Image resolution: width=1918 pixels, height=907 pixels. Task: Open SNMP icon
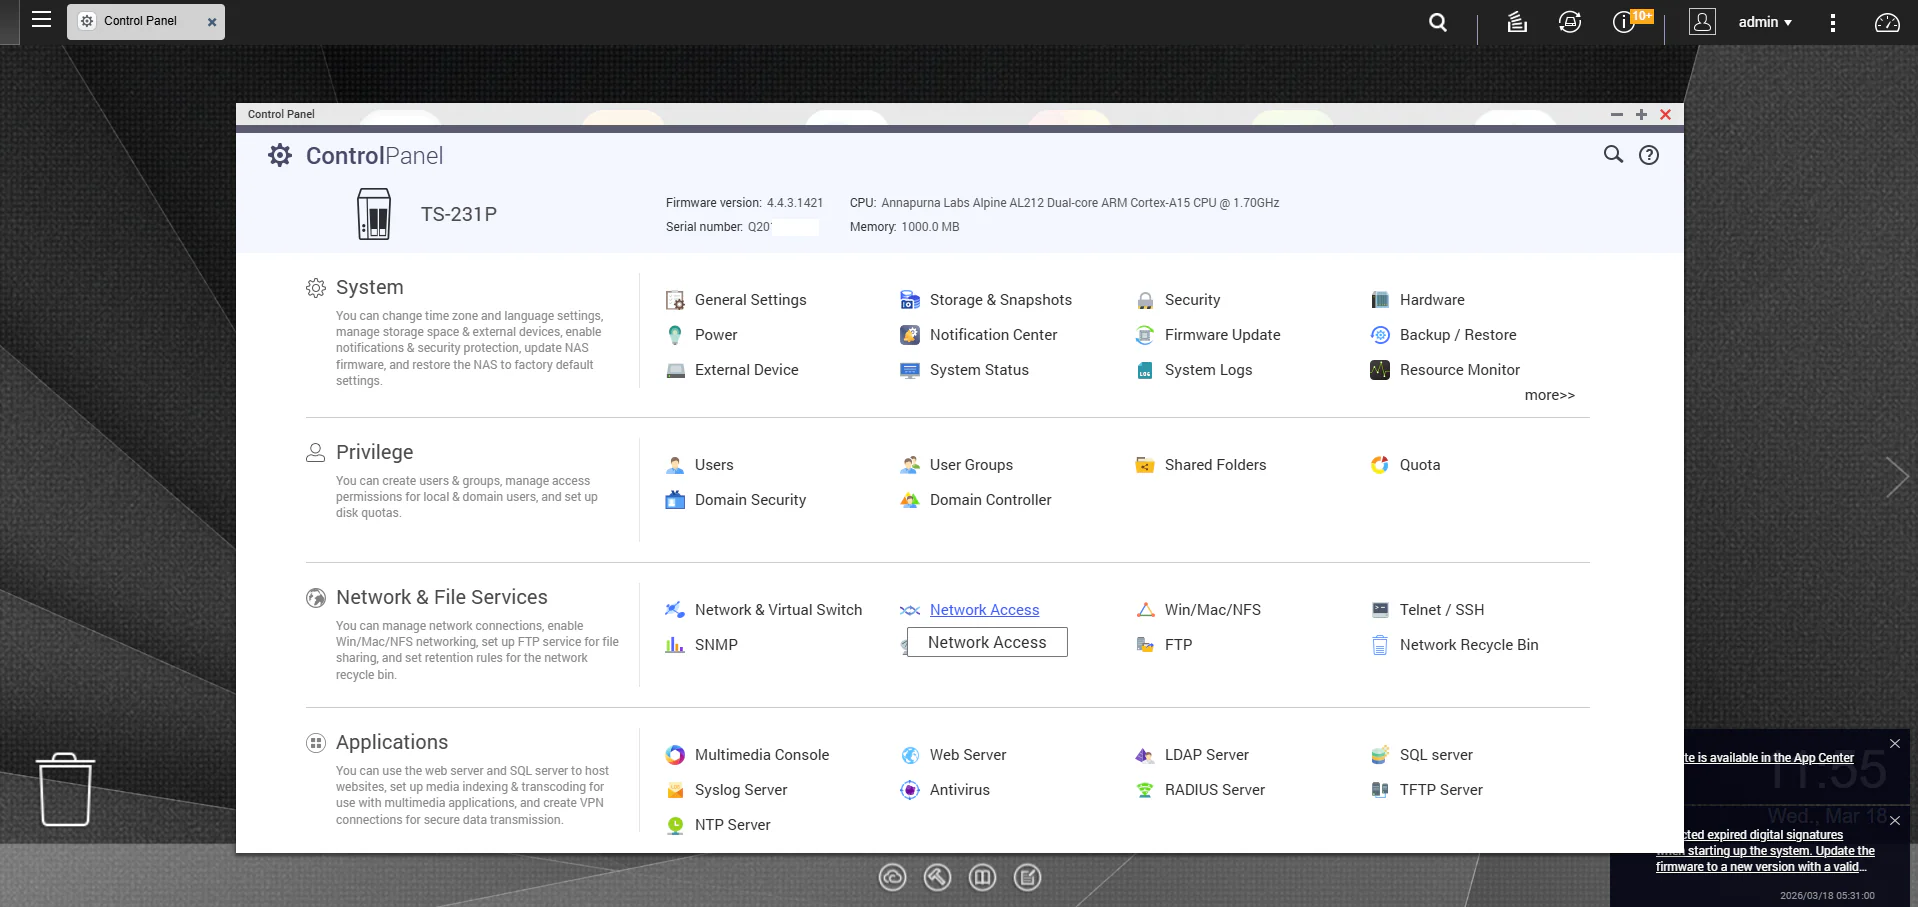(x=675, y=645)
